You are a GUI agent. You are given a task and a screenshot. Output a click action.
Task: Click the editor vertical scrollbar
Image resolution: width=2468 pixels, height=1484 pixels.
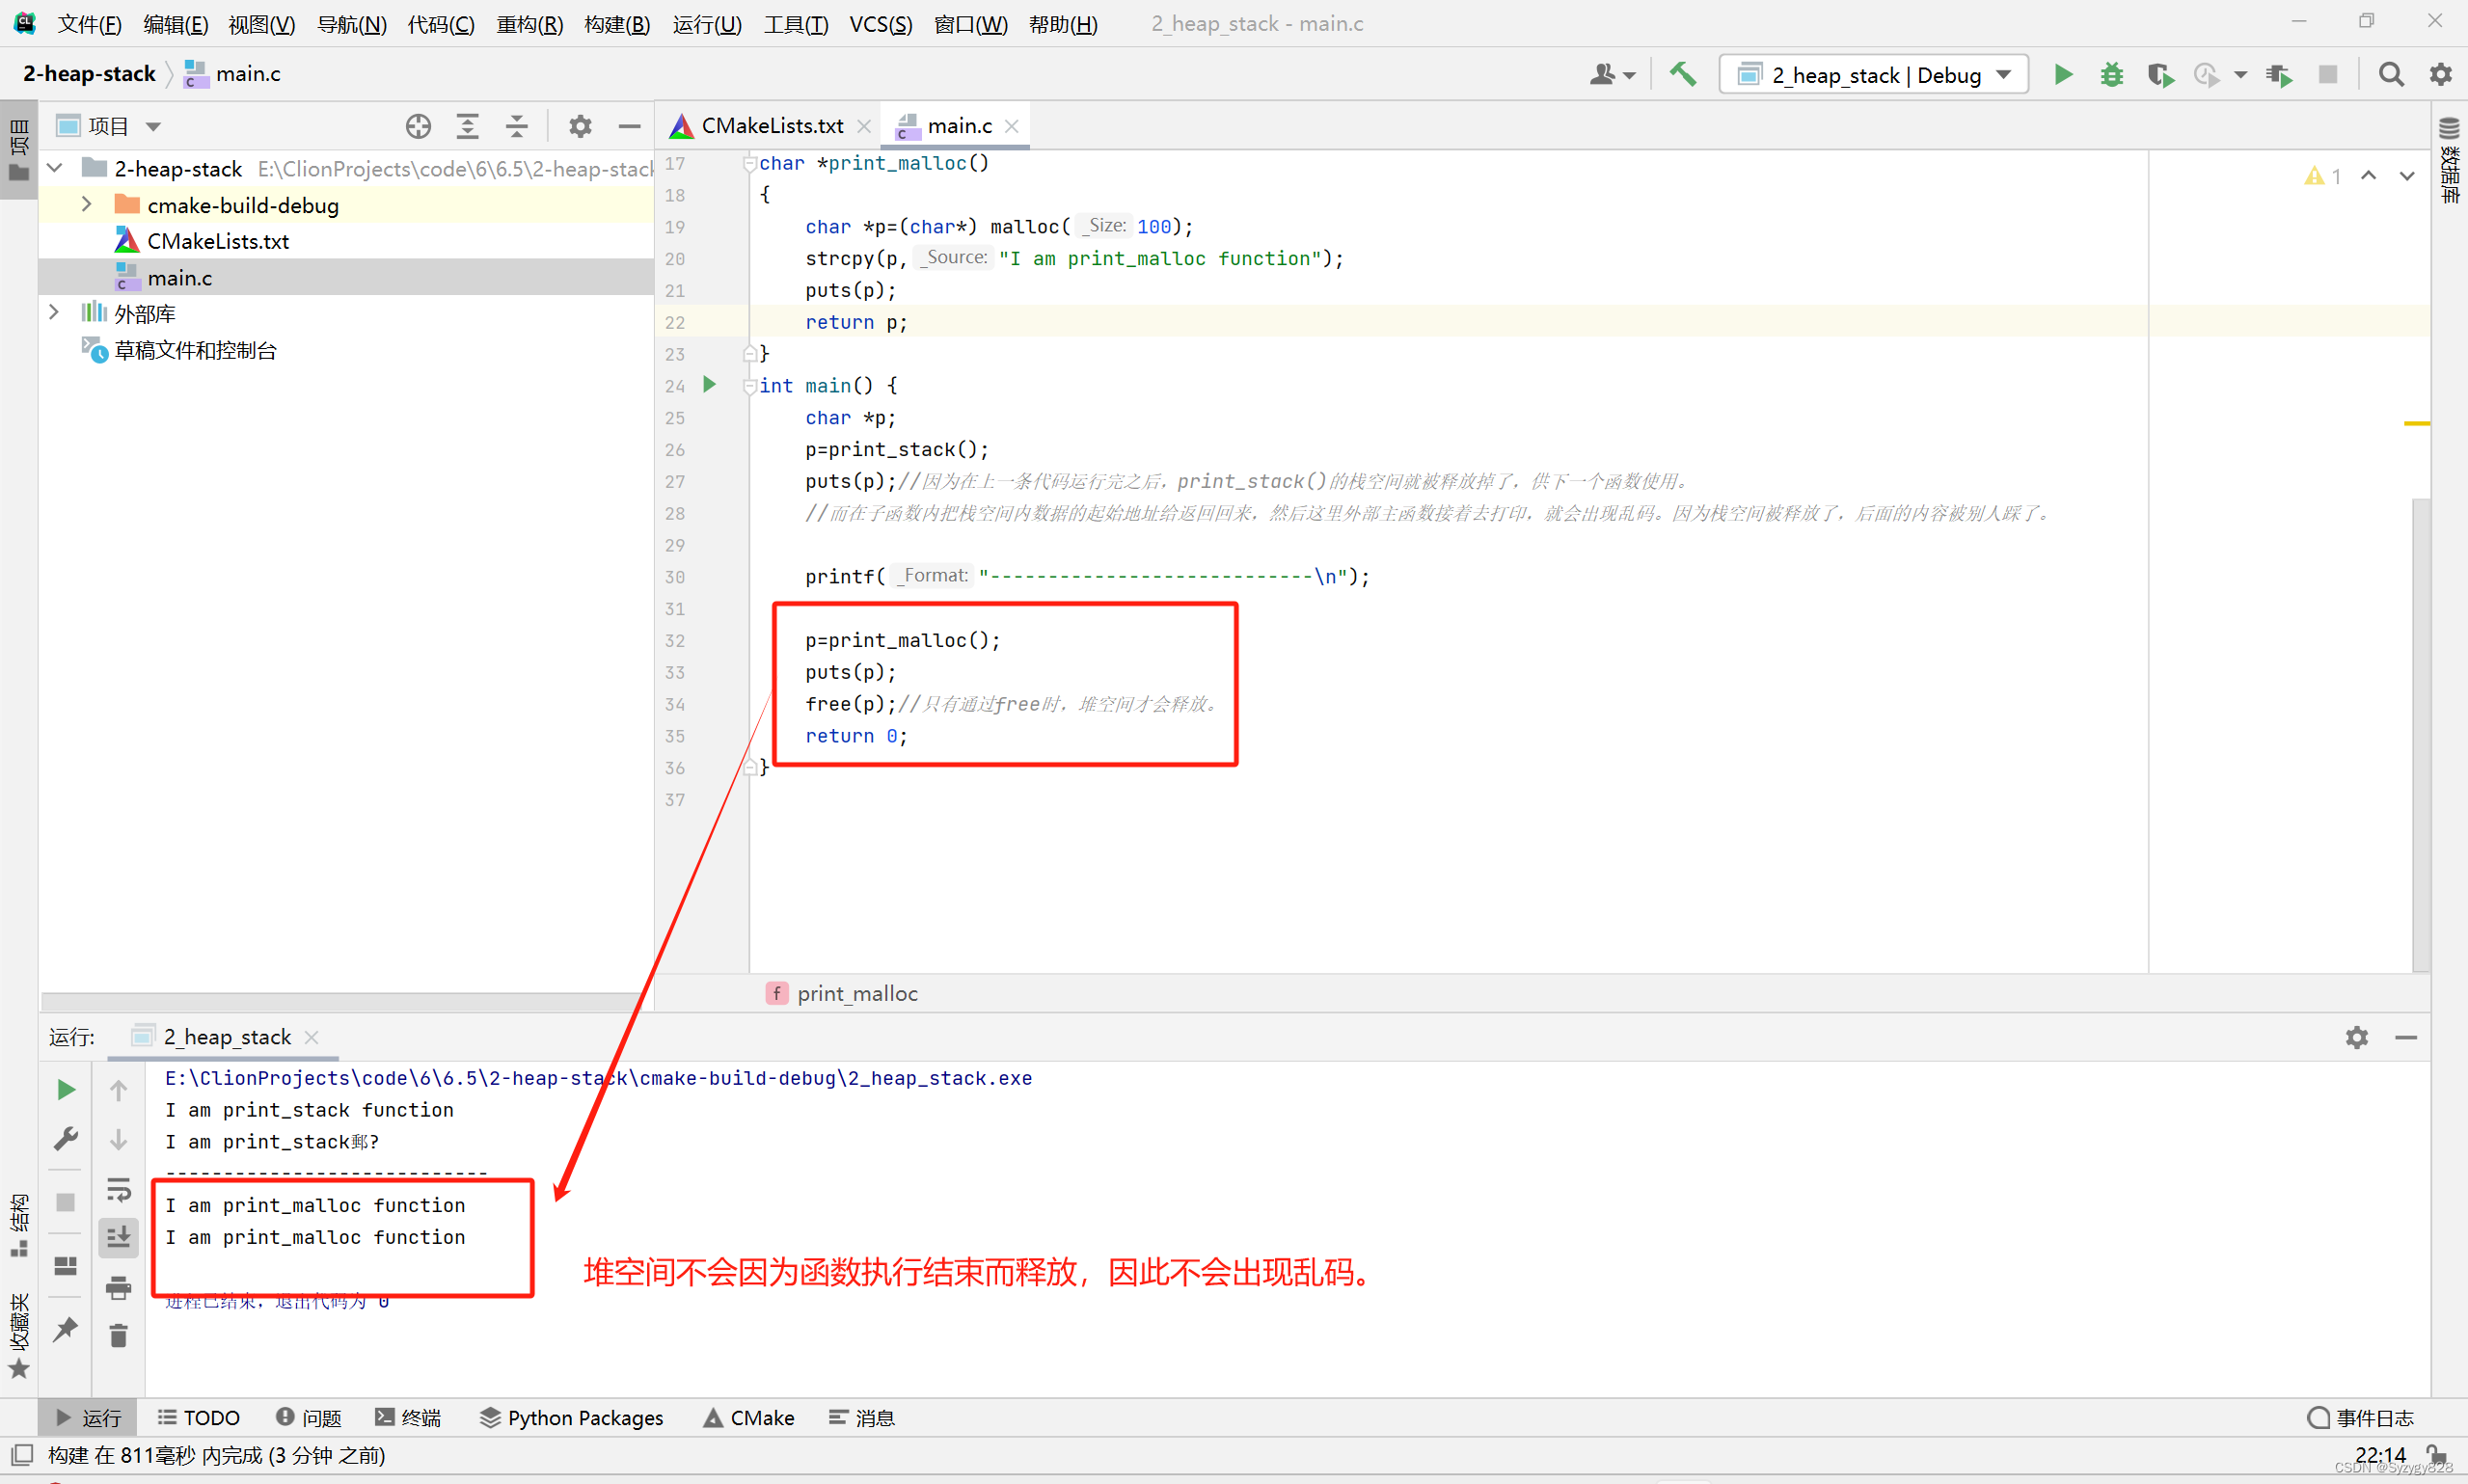pos(2420,735)
